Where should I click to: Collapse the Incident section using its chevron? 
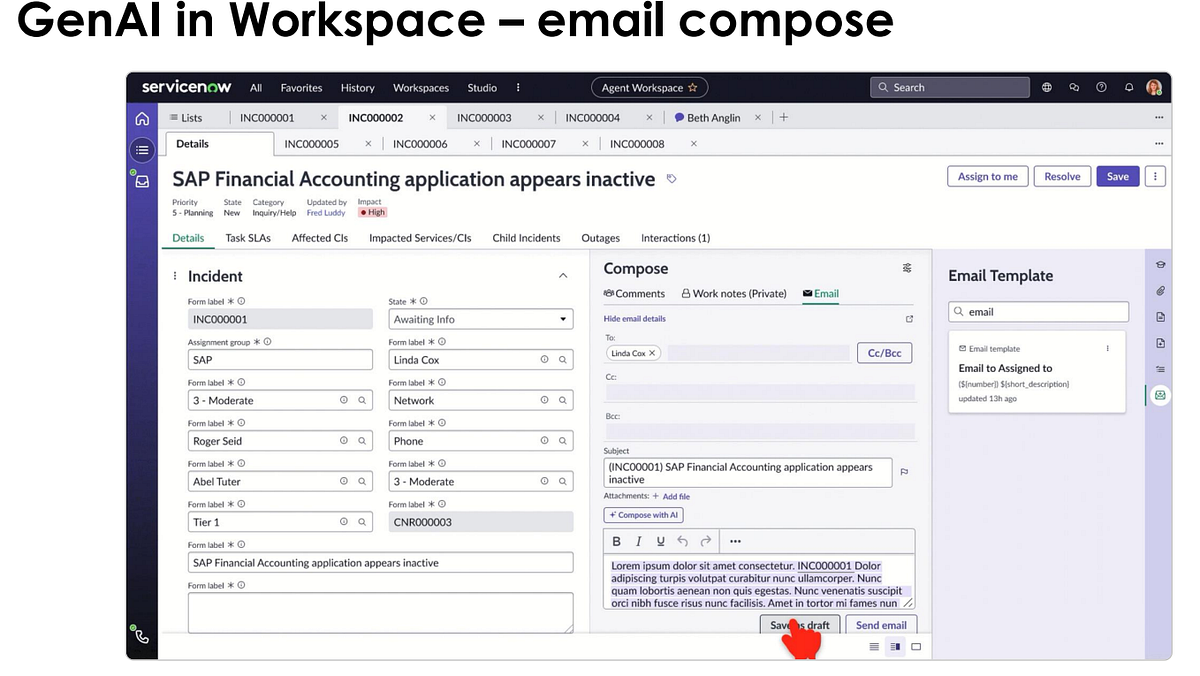tap(563, 276)
